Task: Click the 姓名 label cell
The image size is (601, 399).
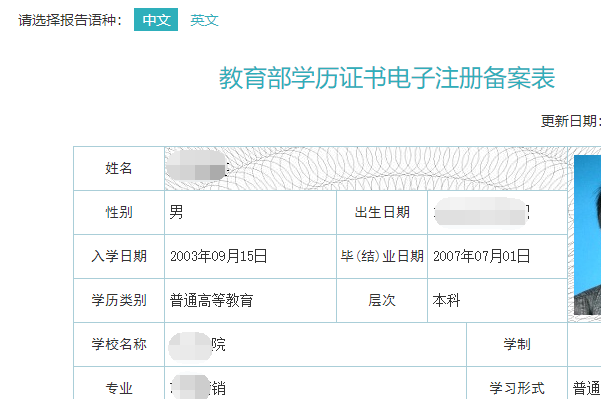Action: point(119,168)
